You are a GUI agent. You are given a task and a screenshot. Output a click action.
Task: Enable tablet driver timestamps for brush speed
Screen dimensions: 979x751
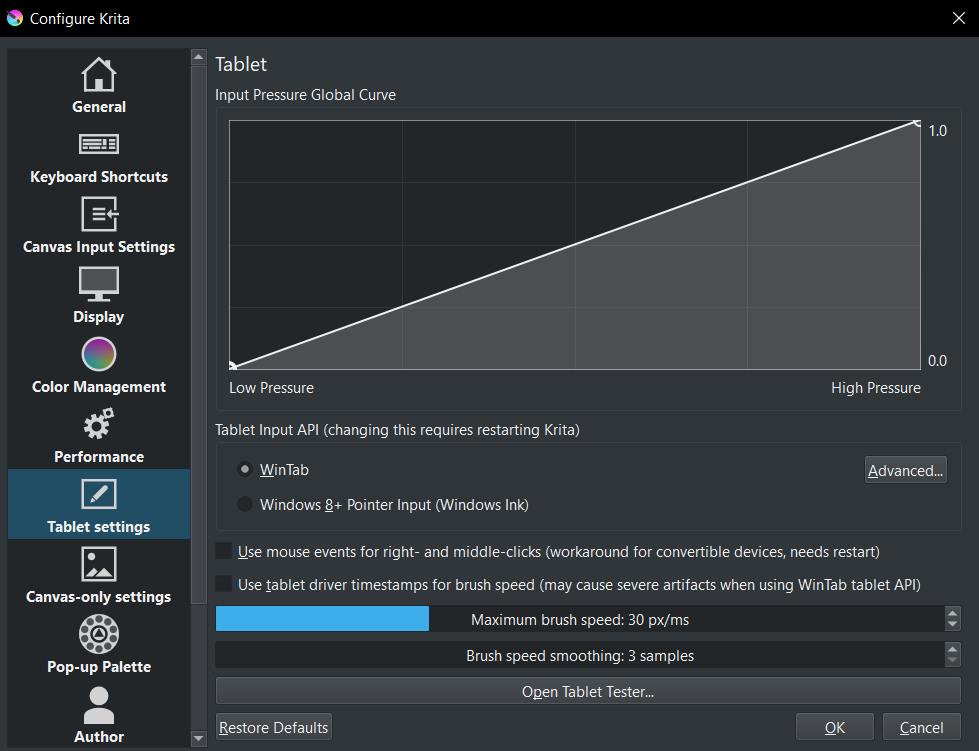(x=224, y=584)
